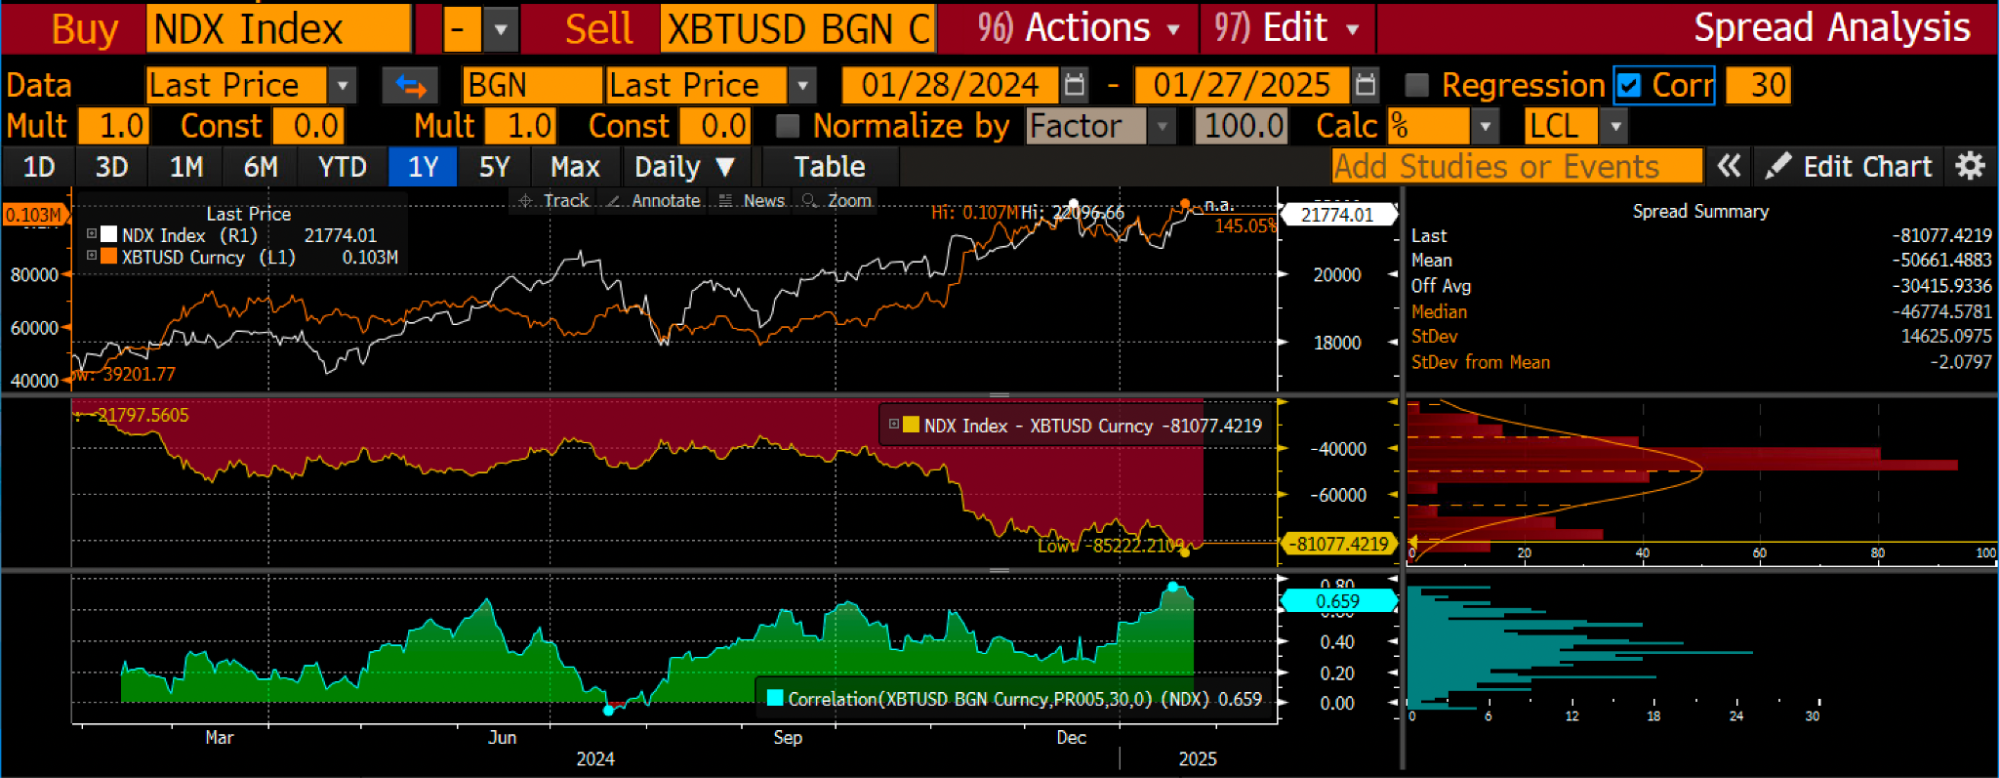1999x778 pixels.
Task: Click the Table view button
Action: (x=830, y=167)
